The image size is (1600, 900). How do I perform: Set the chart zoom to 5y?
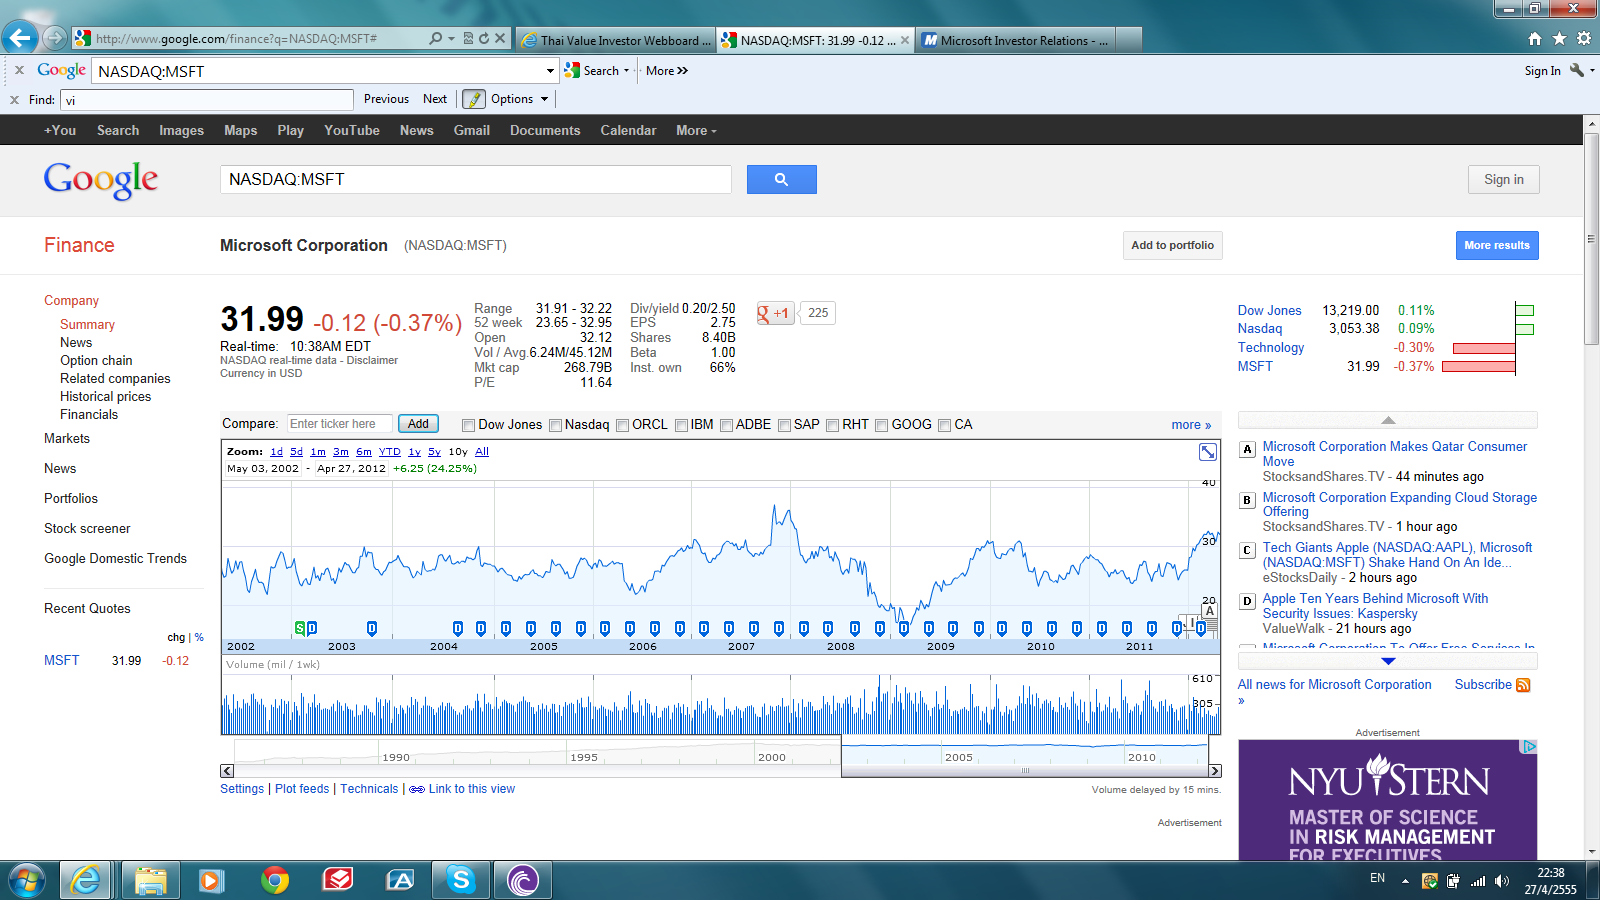coord(434,452)
